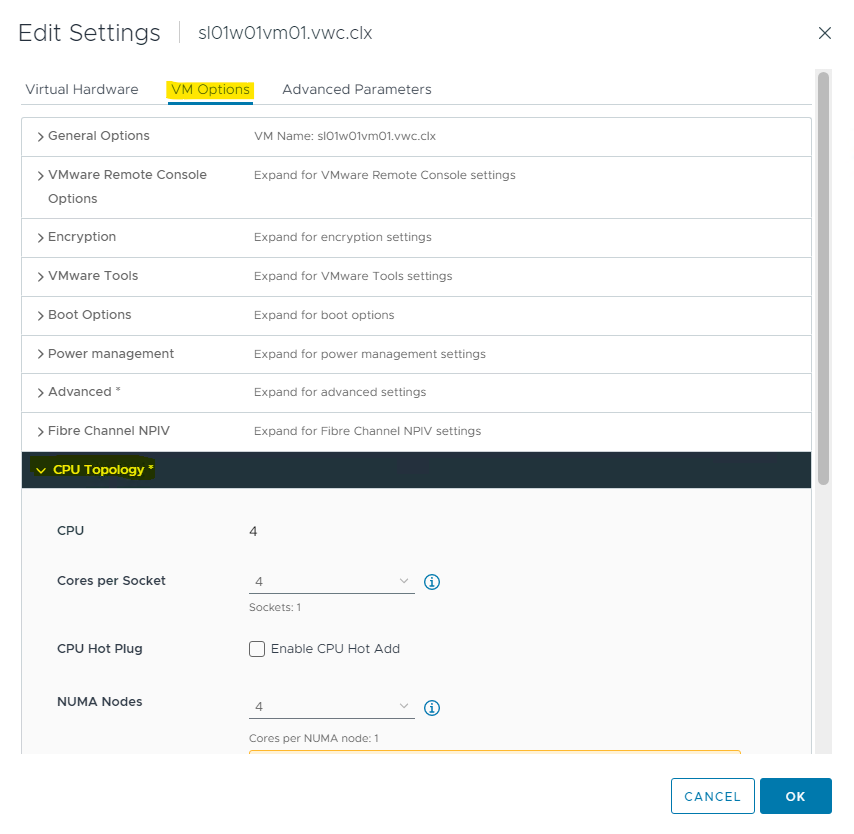This screenshot has height=834, width=854.
Task: Click the dialog's vertical scrollbar
Action: (823, 280)
